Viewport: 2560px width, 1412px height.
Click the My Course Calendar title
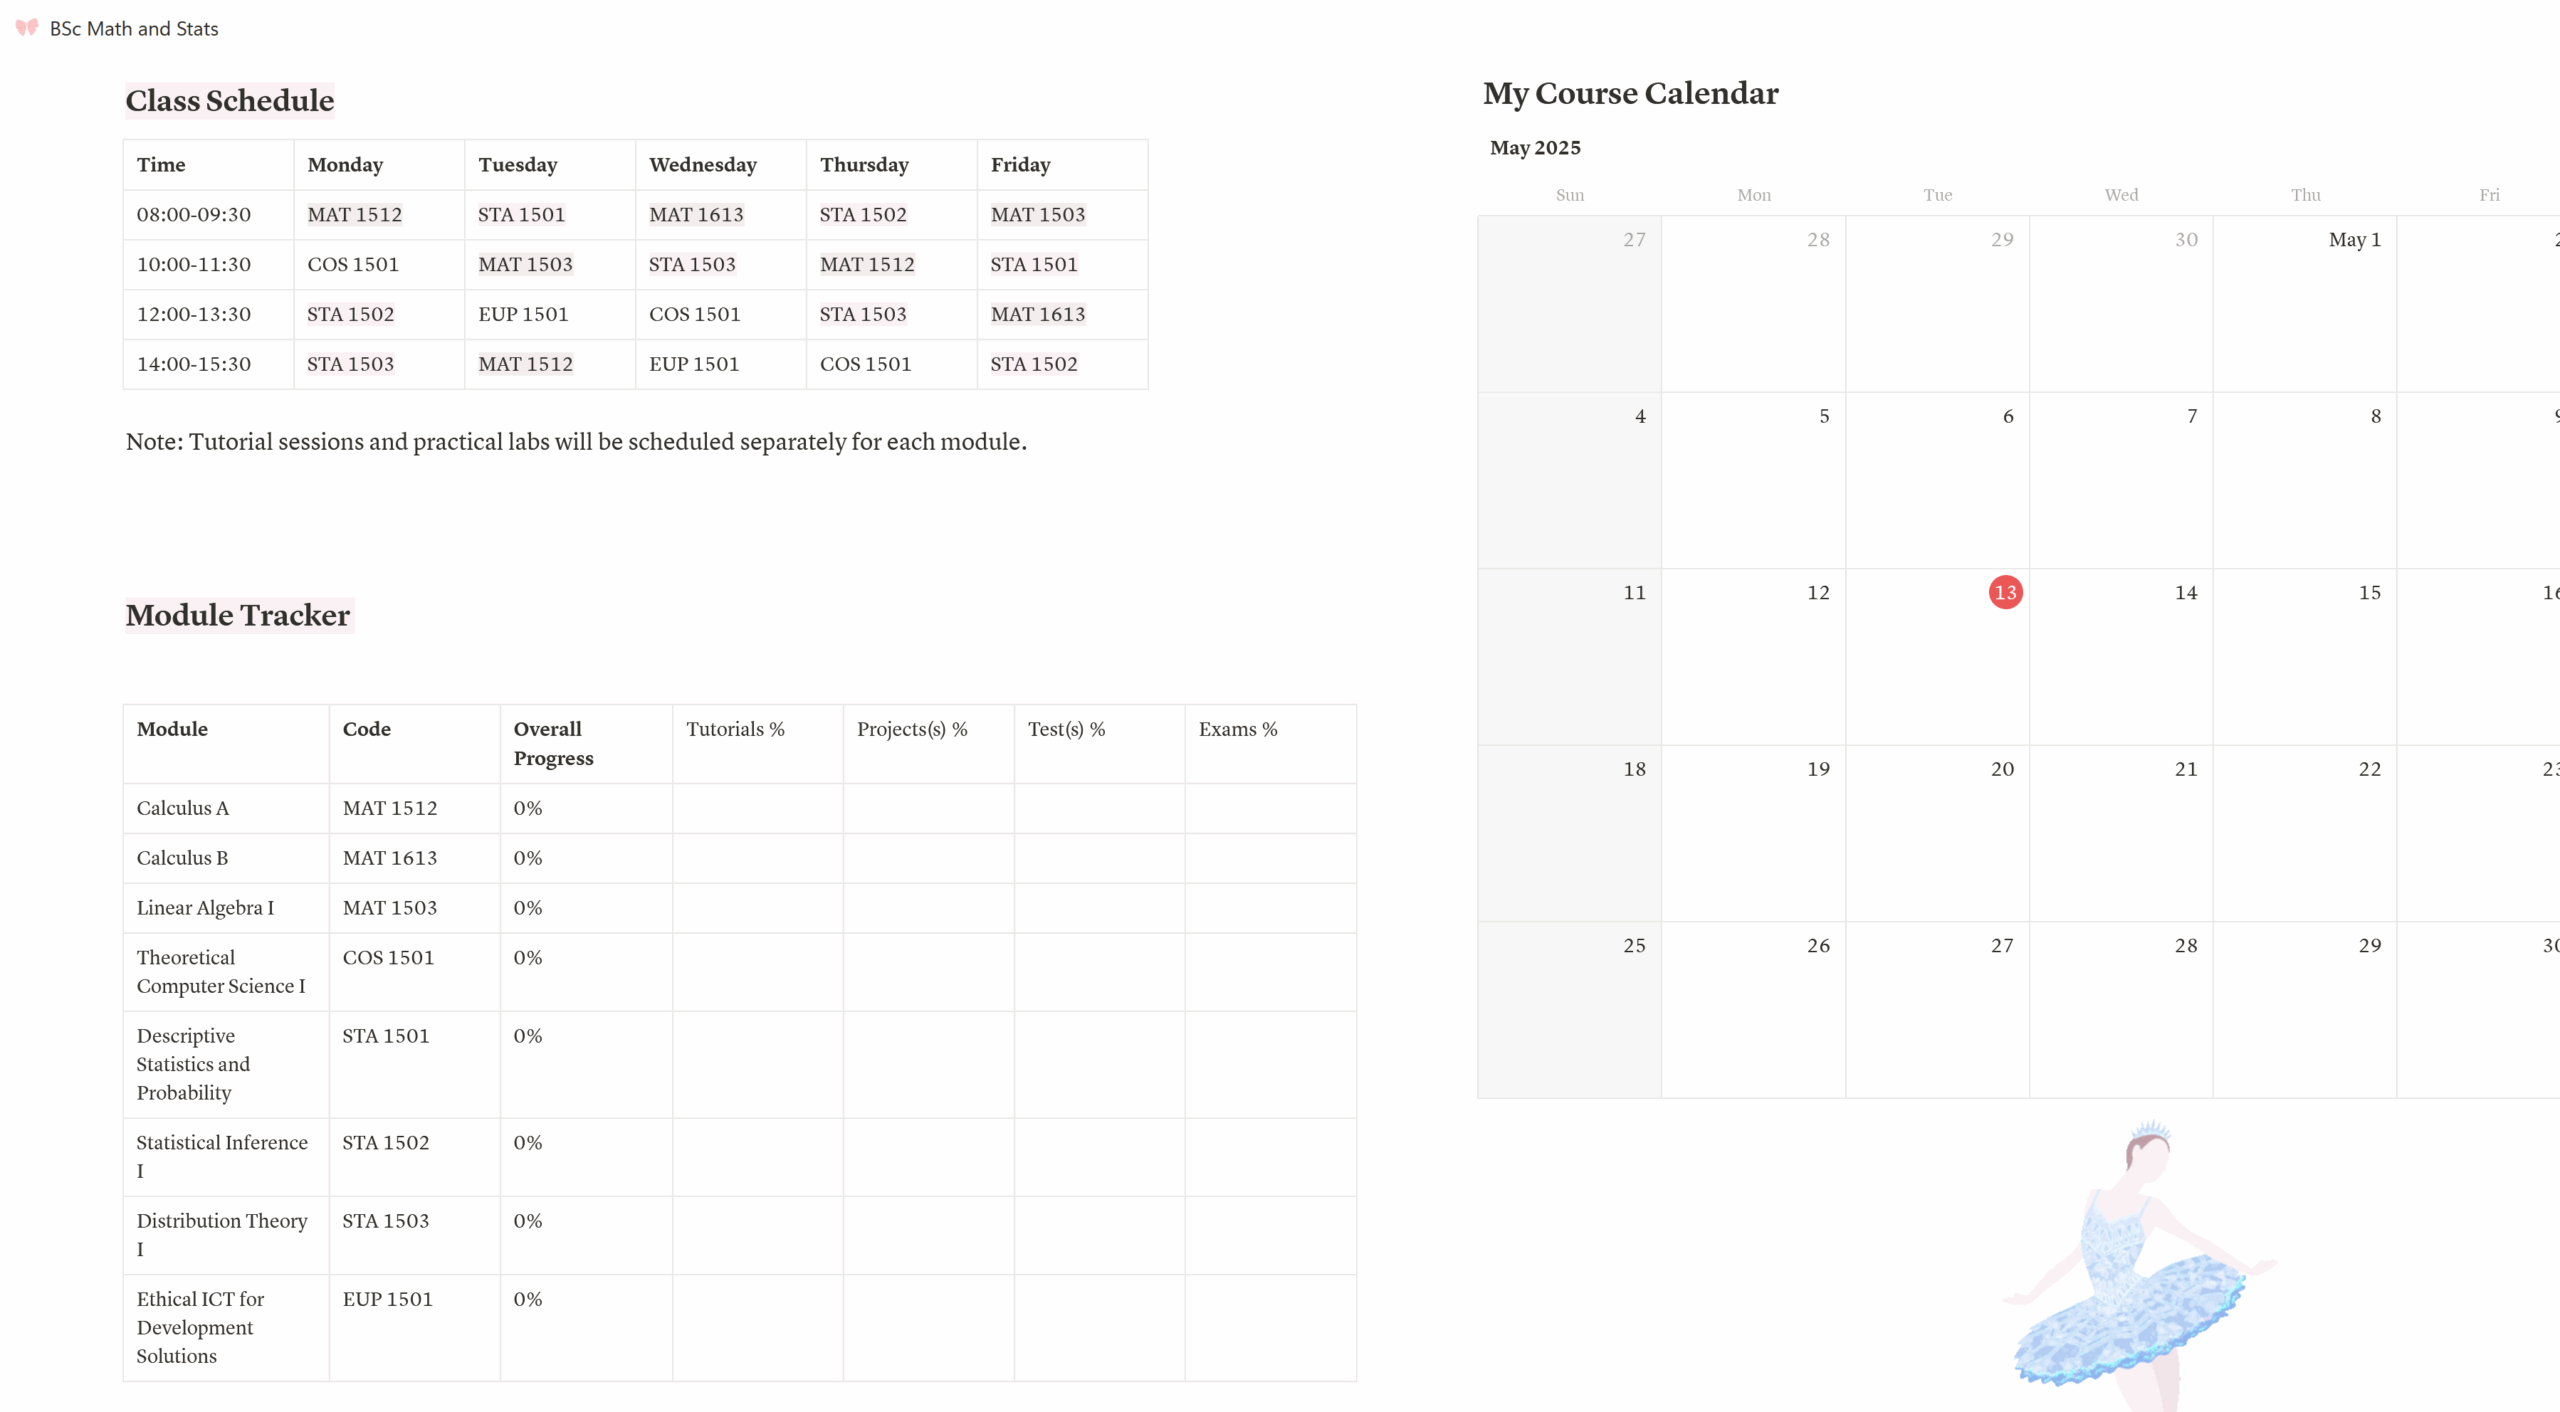click(1630, 93)
